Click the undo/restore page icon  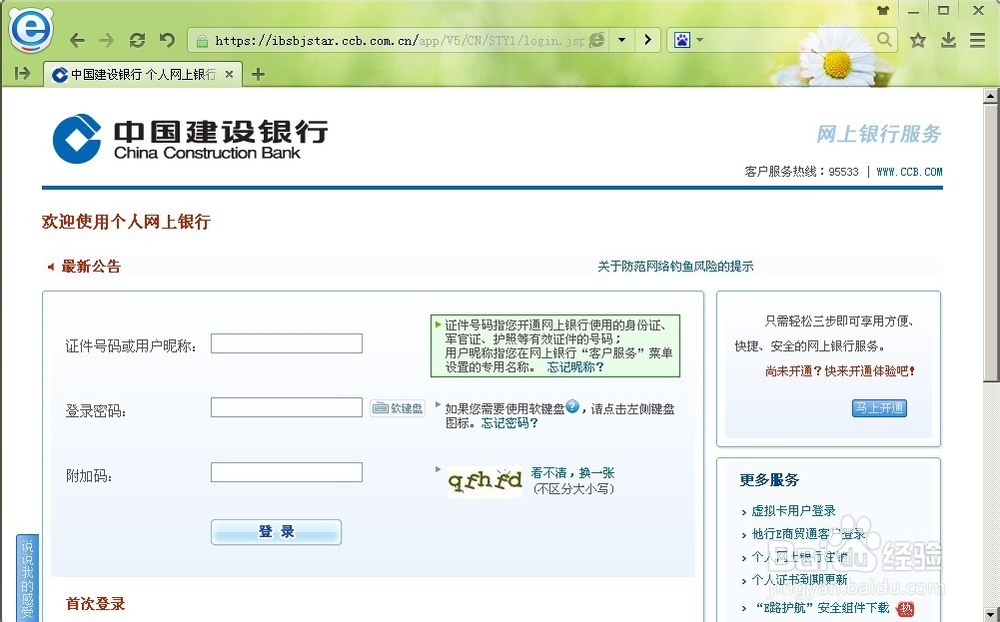click(x=167, y=40)
